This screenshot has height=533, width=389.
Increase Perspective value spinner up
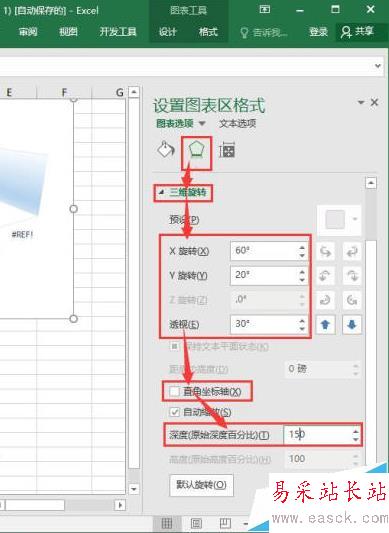click(302, 320)
